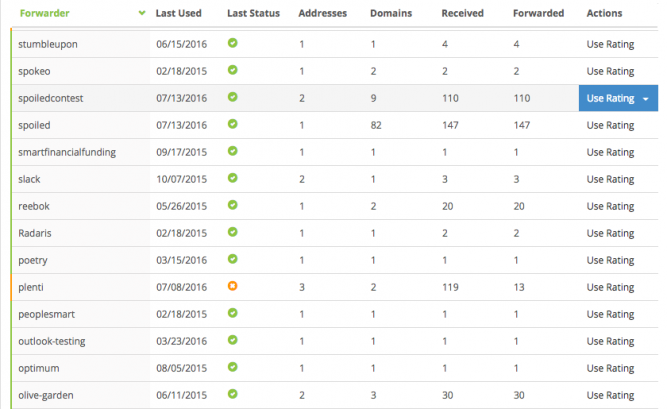667x409 pixels.
Task: Click the 13 forwarded count for plenti
Action: coord(519,287)
